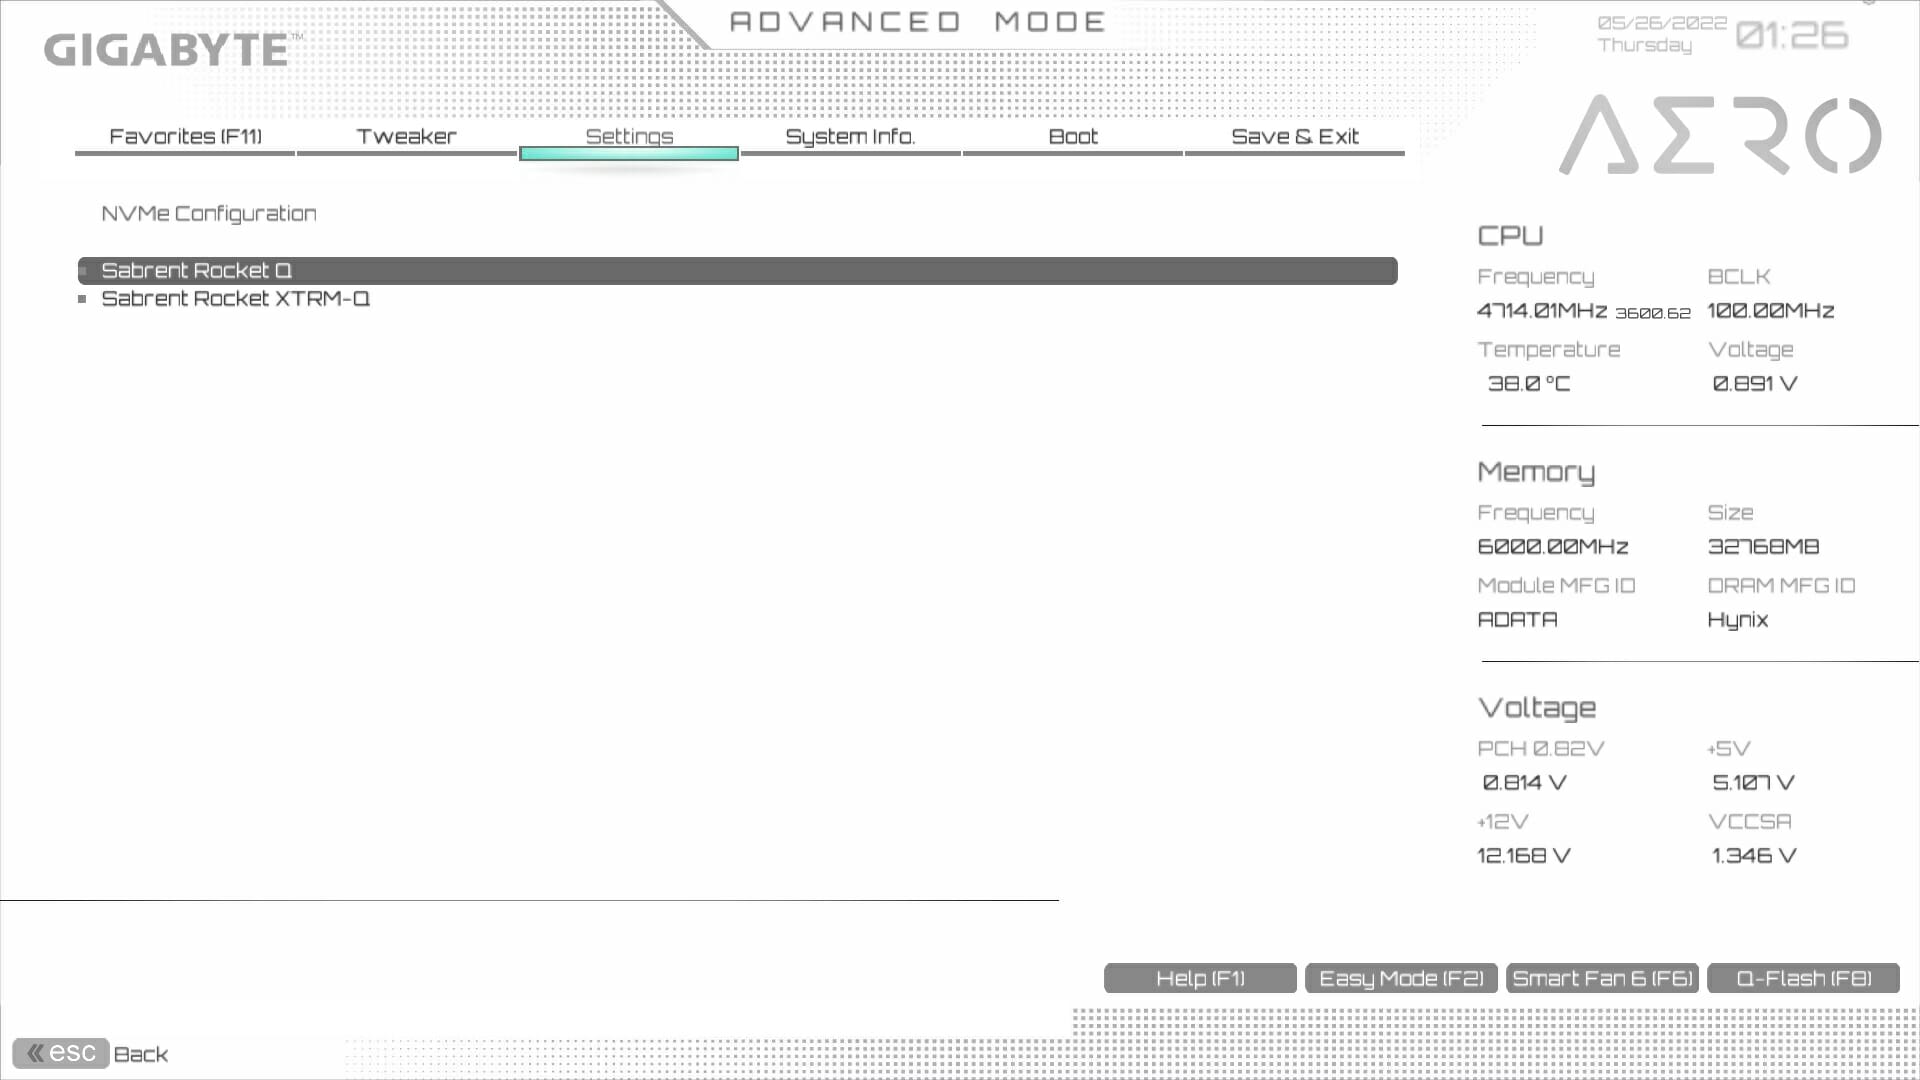Image resolution: width=1920 pixels, height=1080 pixels.
Task: Navigate to System Info tab
Action: click(851, 136)
